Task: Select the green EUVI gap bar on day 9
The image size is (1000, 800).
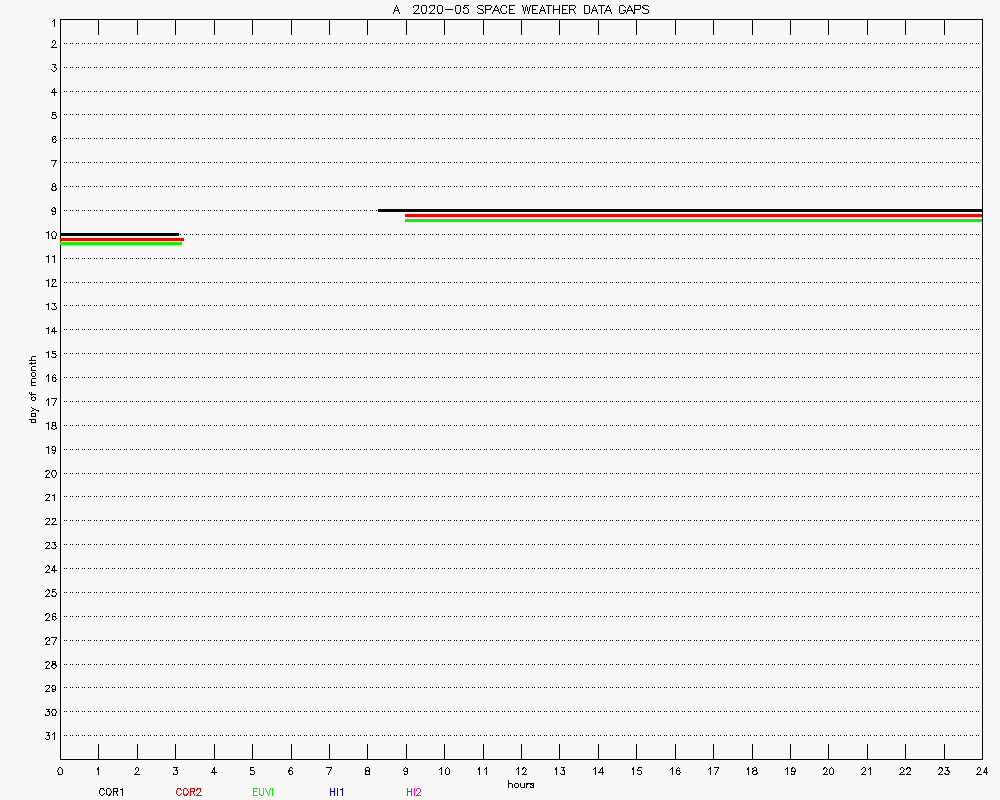Action: (693, 220)
